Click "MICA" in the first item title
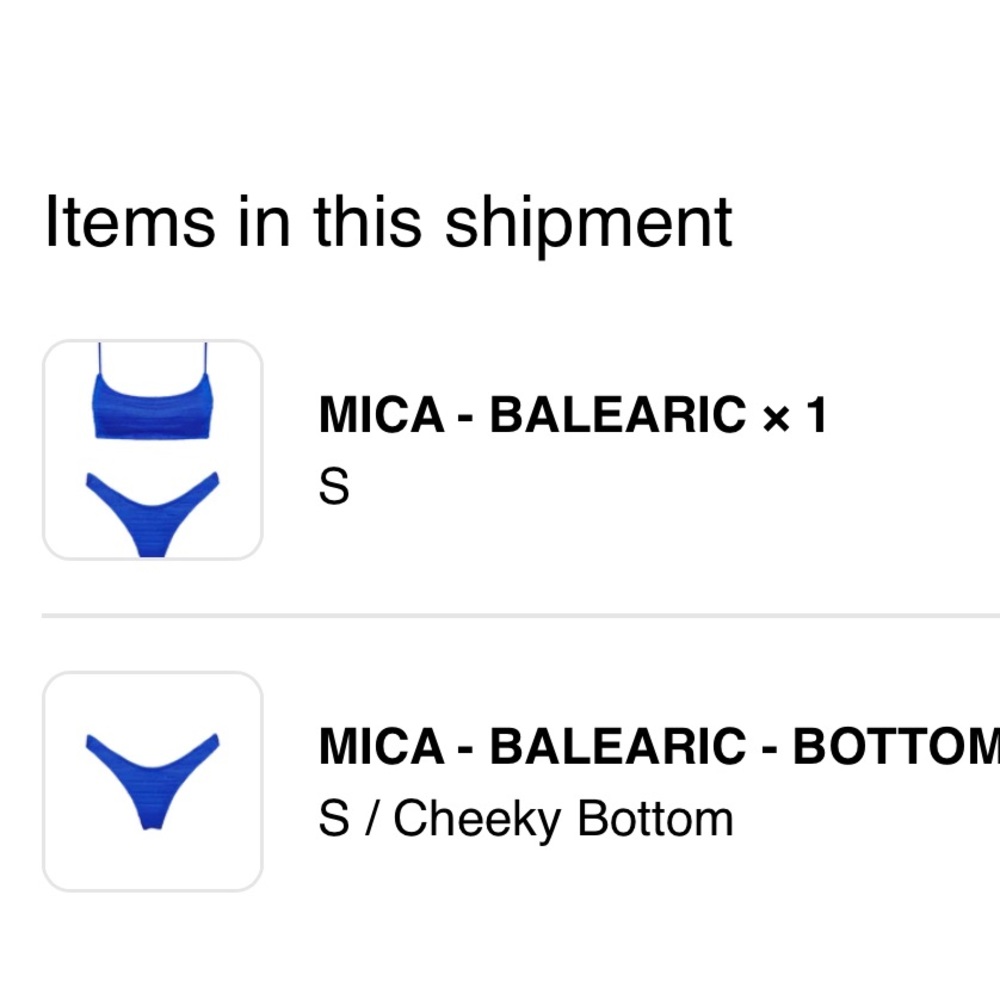The image size is (1000, 1000). pyautogui.click(x=381, y=415)
